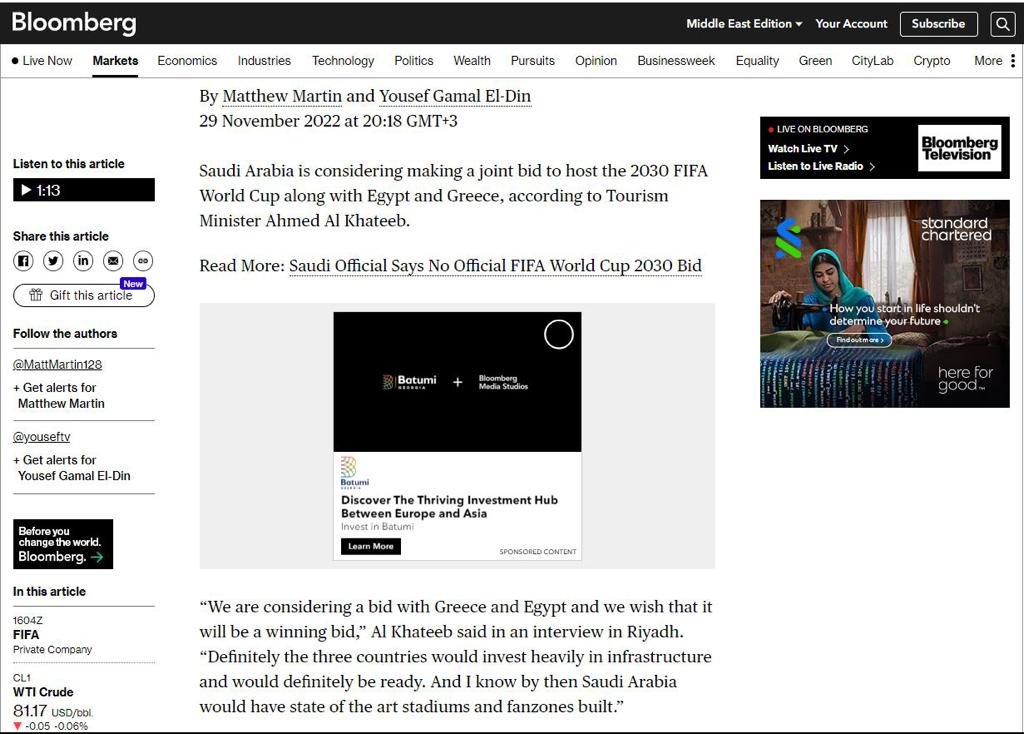Share article via LinkedIn icon
The height and width of the screenshot is (734, 1024).
(x=83, y=261)
